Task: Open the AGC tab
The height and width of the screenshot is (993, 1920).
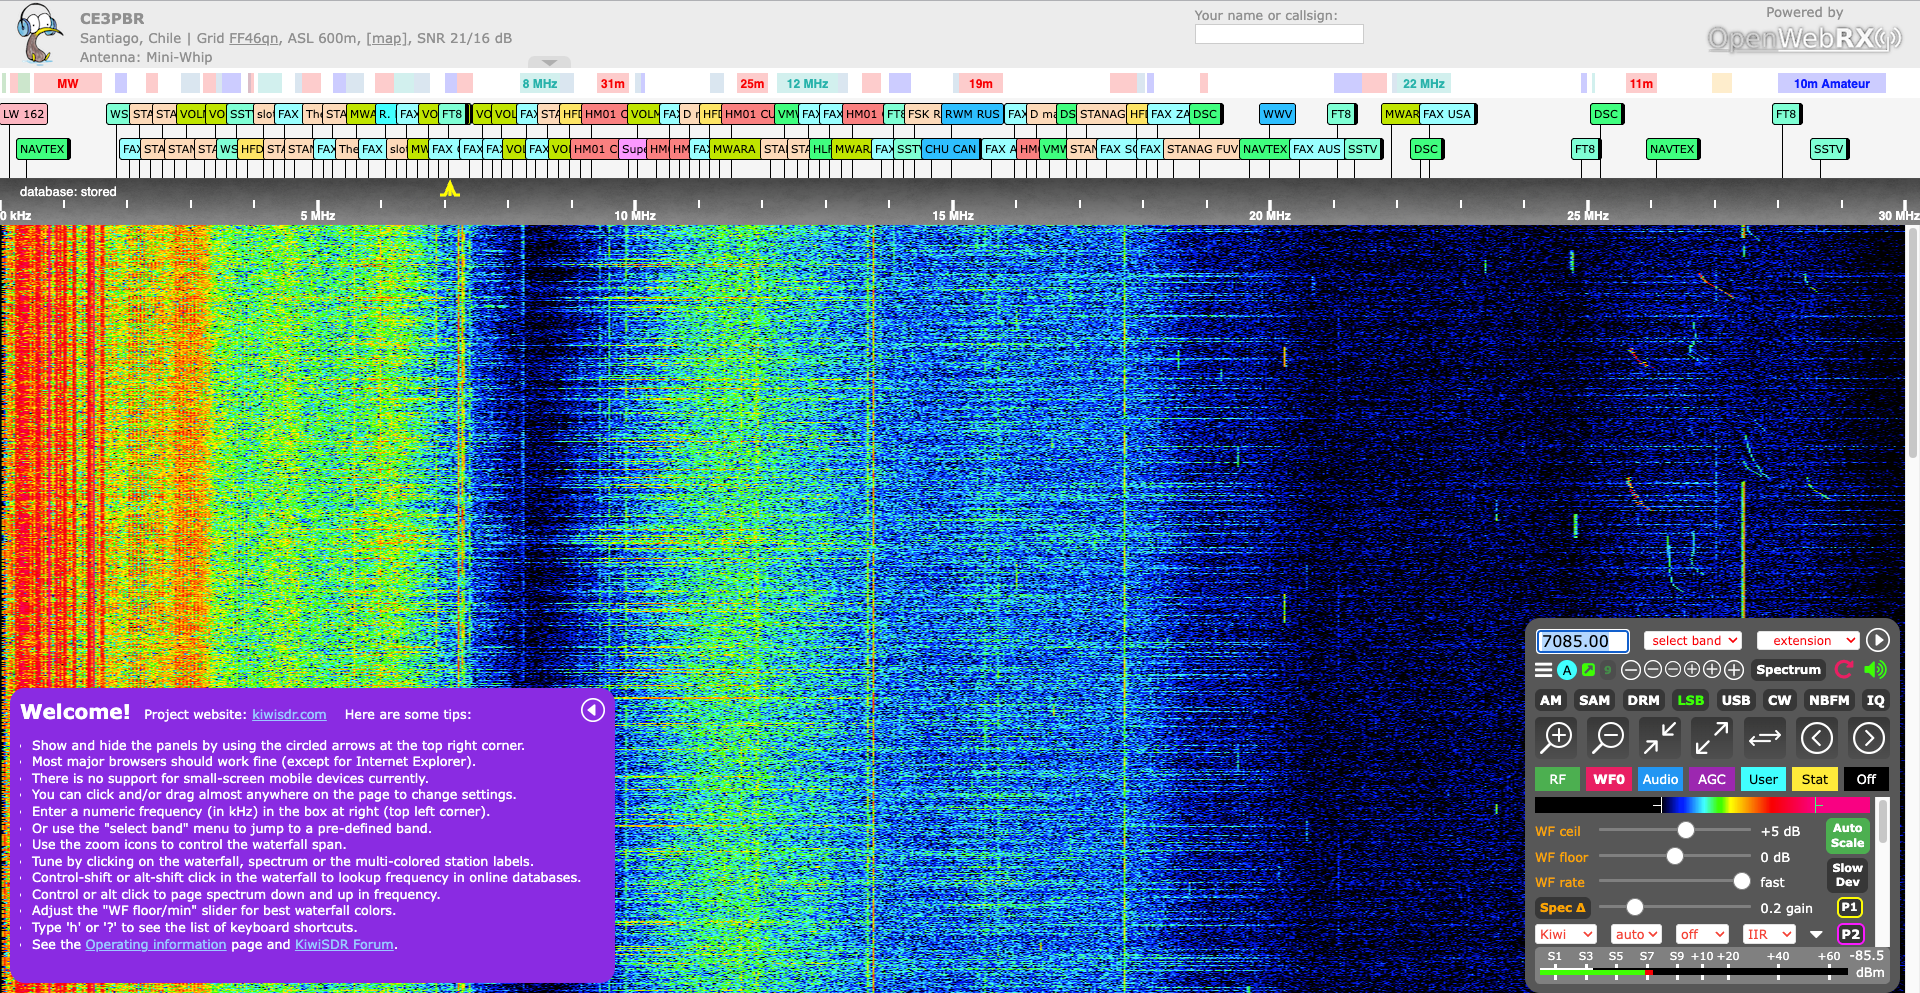Action: [x=1711, y=779]
